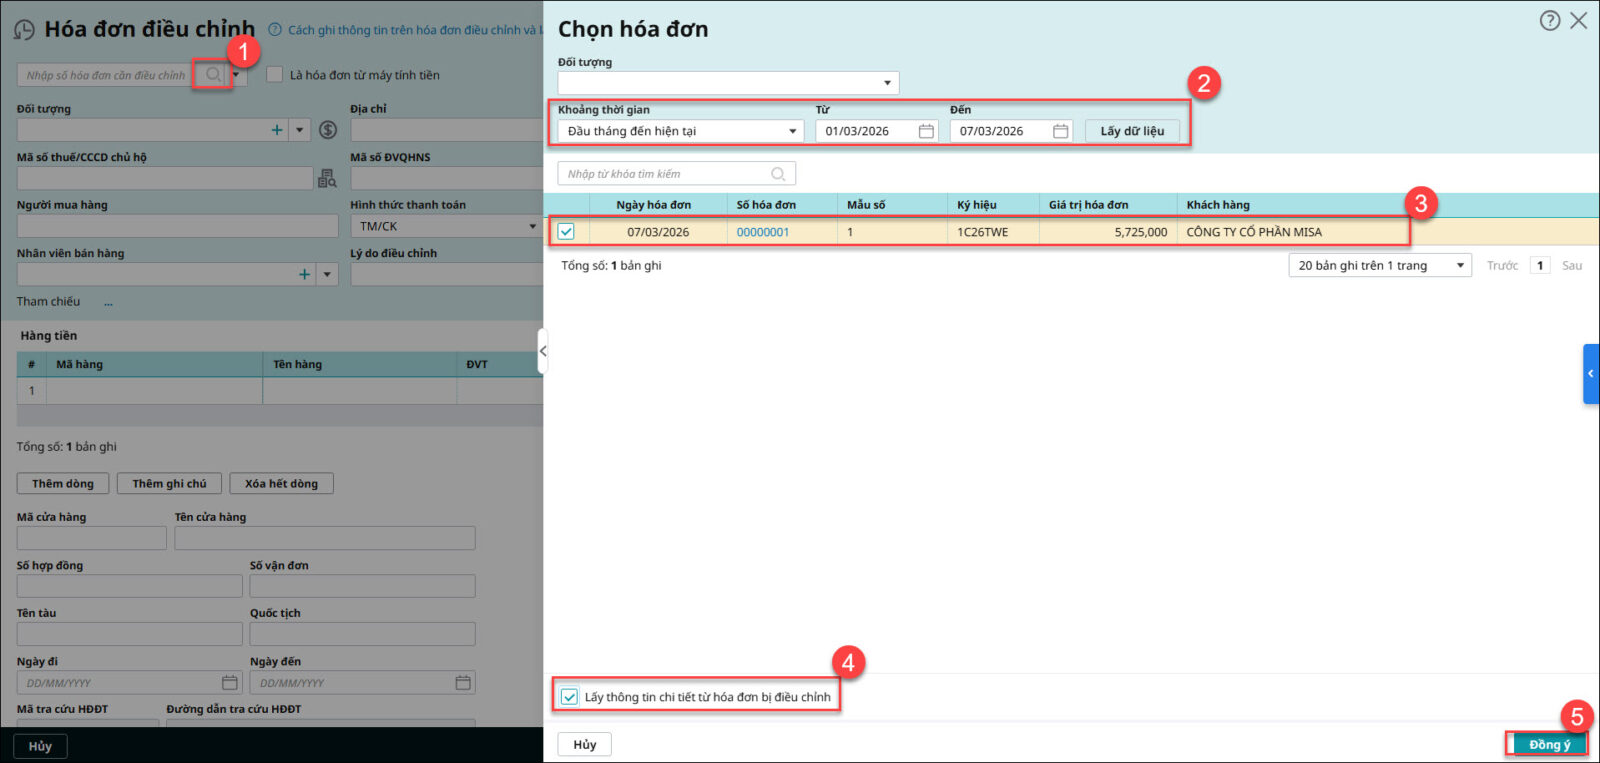Click the plus icon to add Đối tượng
Image resolution: width=1600 pixels, height=763 pixels.
point(277,130)
